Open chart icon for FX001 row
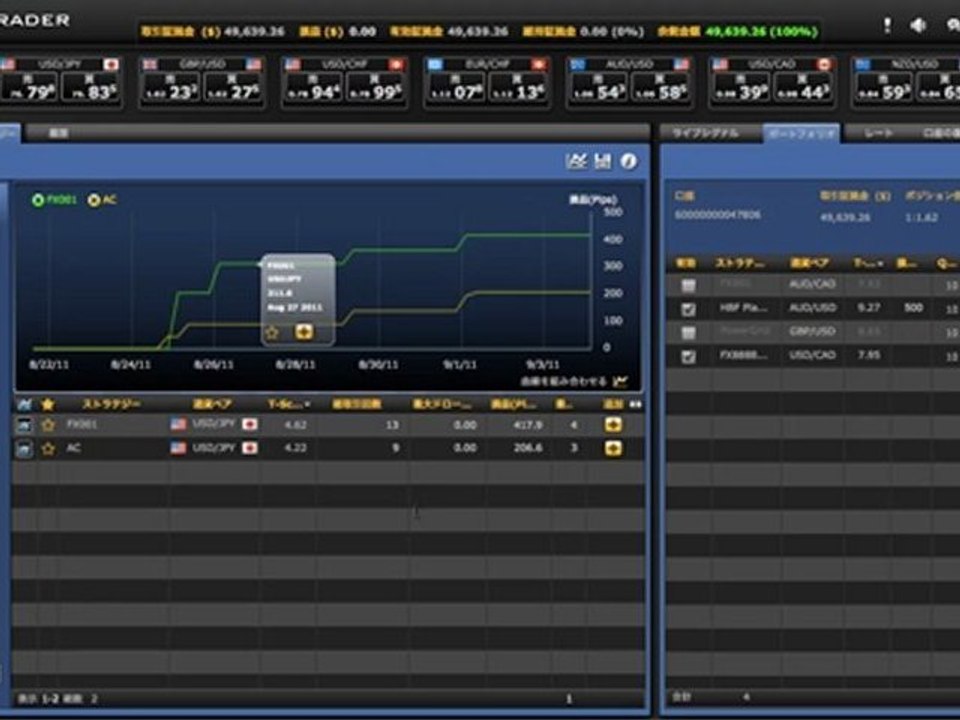The width and height of the screenshot is (960, 720). pyautogui.click(x=24, y=425)
